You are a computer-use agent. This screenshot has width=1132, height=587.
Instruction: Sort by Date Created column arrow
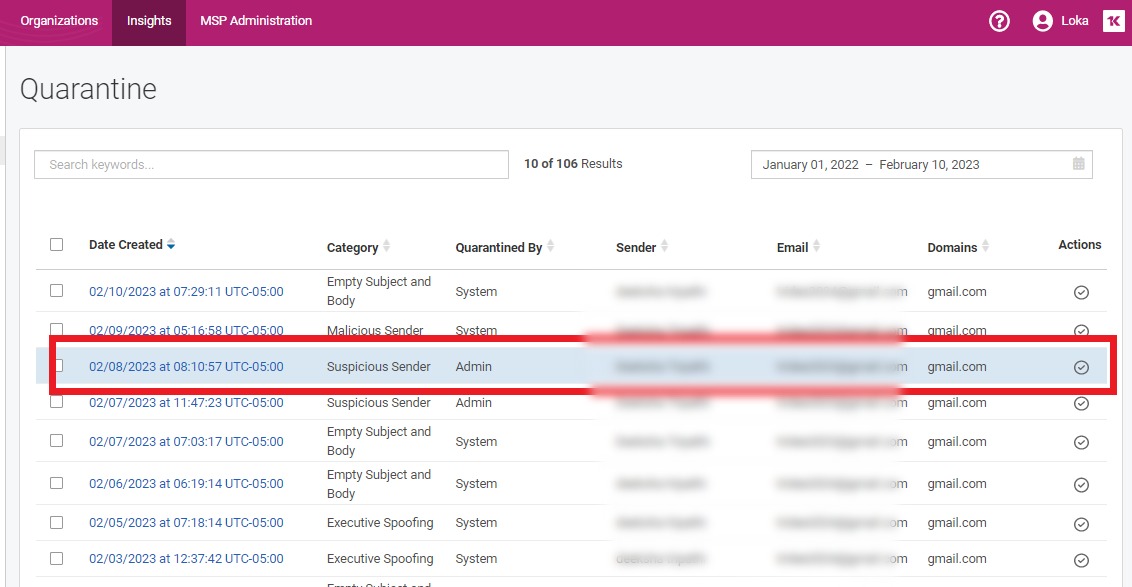click(171, 245)
